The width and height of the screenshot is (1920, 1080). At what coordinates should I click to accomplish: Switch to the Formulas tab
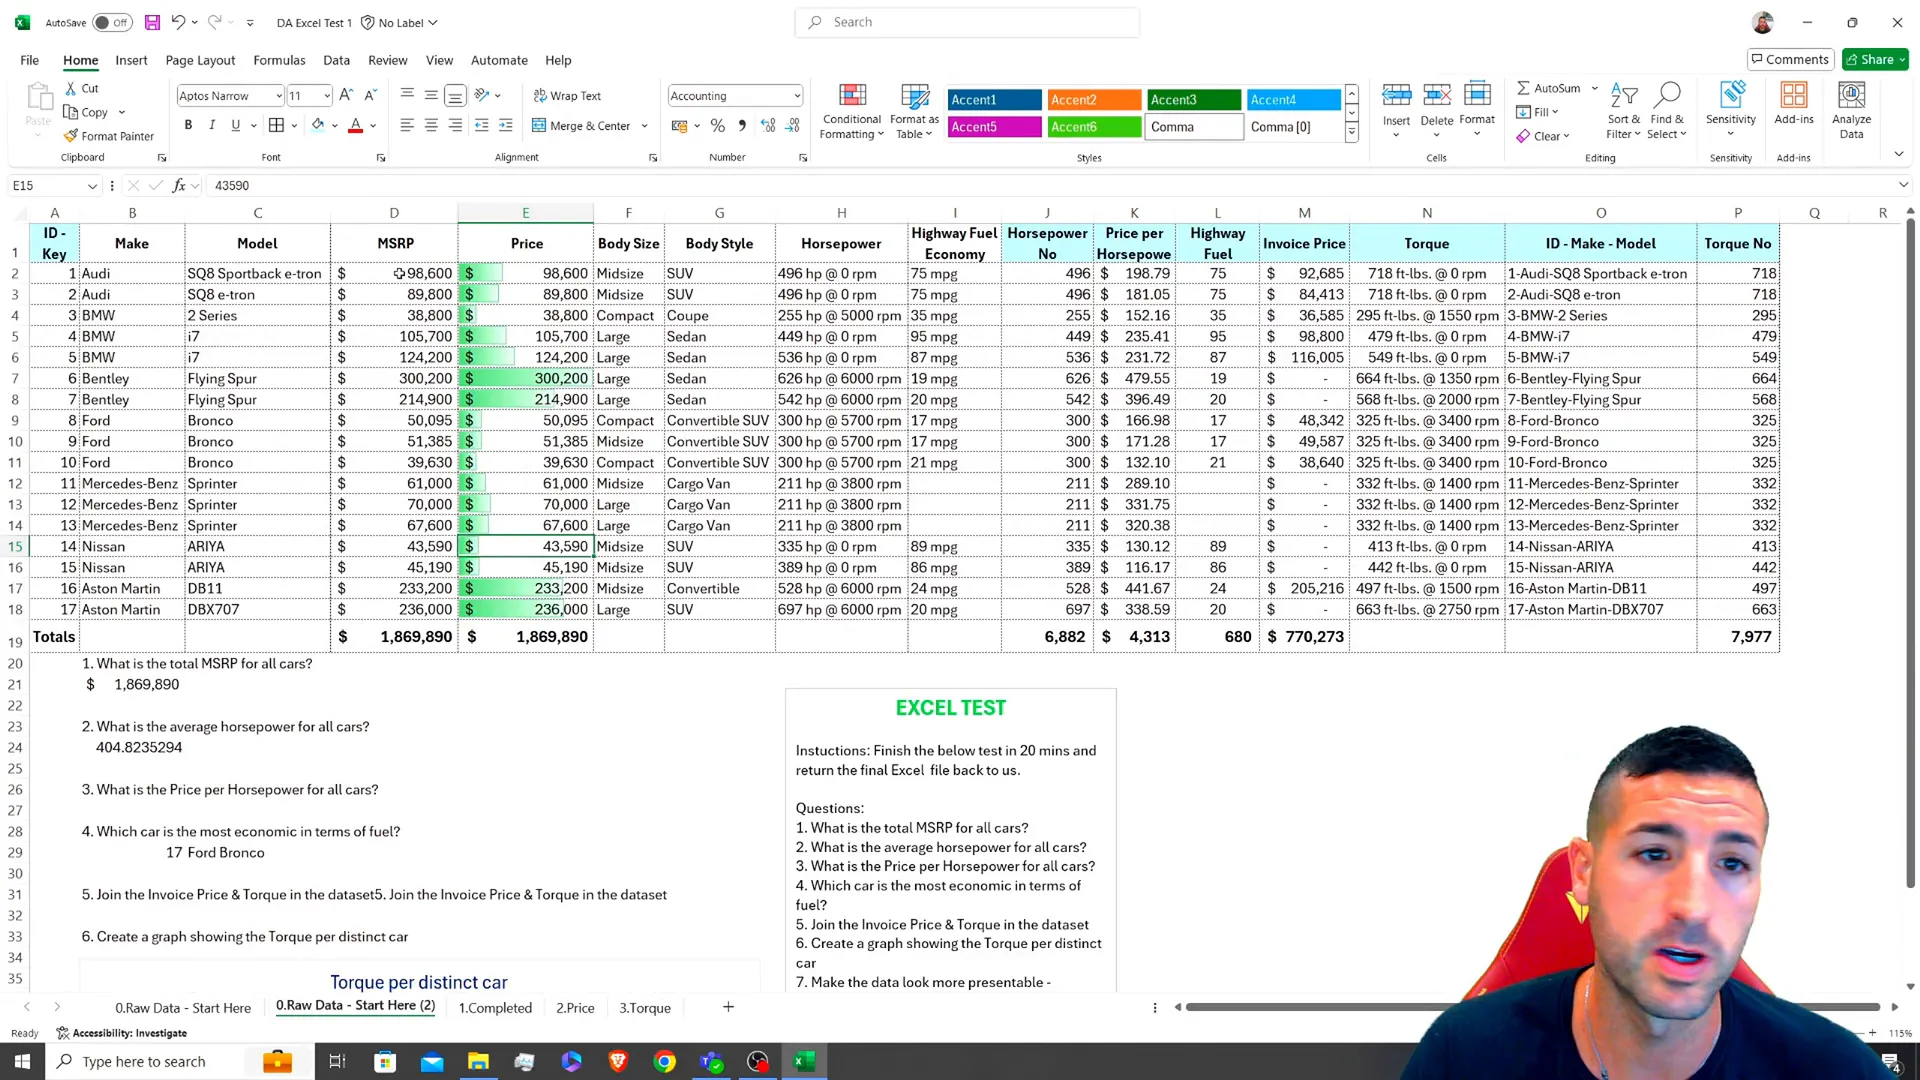(279, 60)
